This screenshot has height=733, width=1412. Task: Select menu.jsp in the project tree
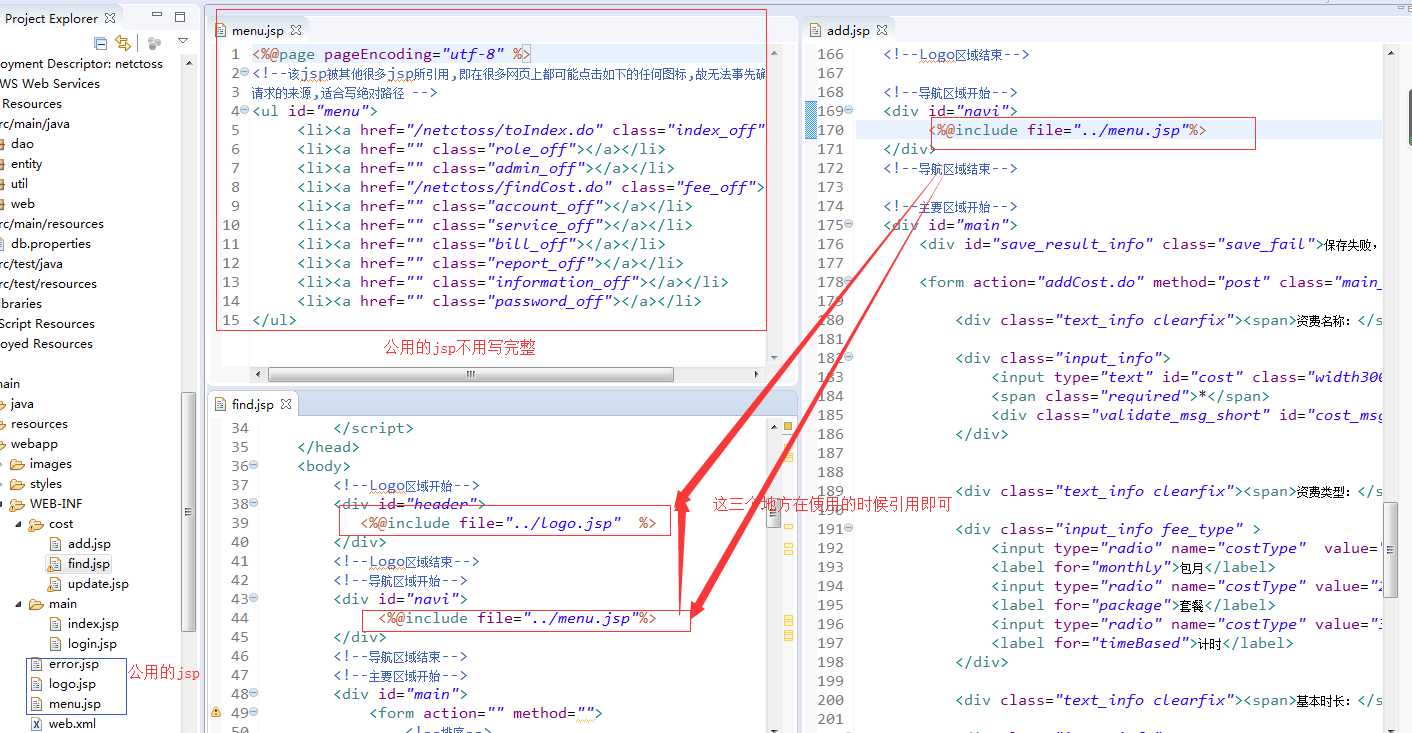tap(75, 704)
